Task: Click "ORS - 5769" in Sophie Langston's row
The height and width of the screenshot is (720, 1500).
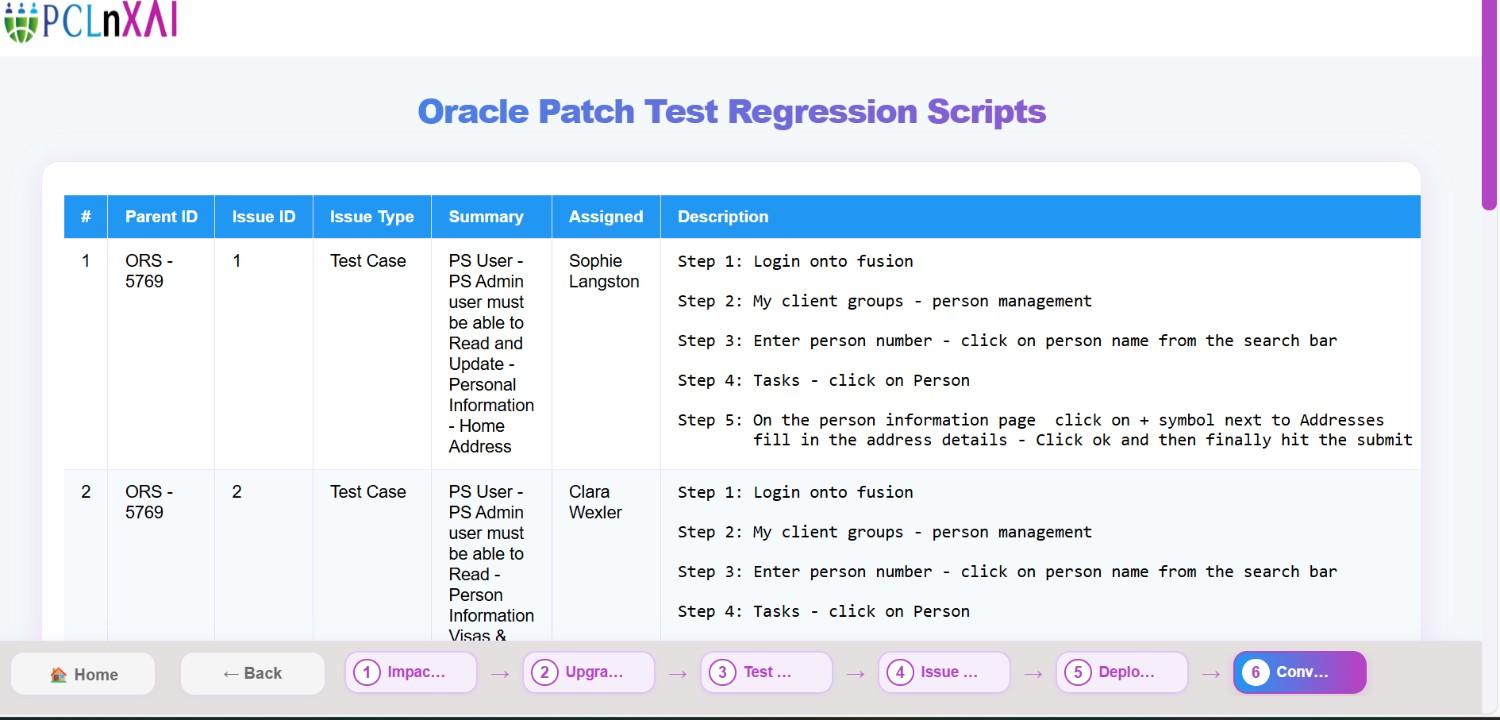Action: click(x=149, y=271)
